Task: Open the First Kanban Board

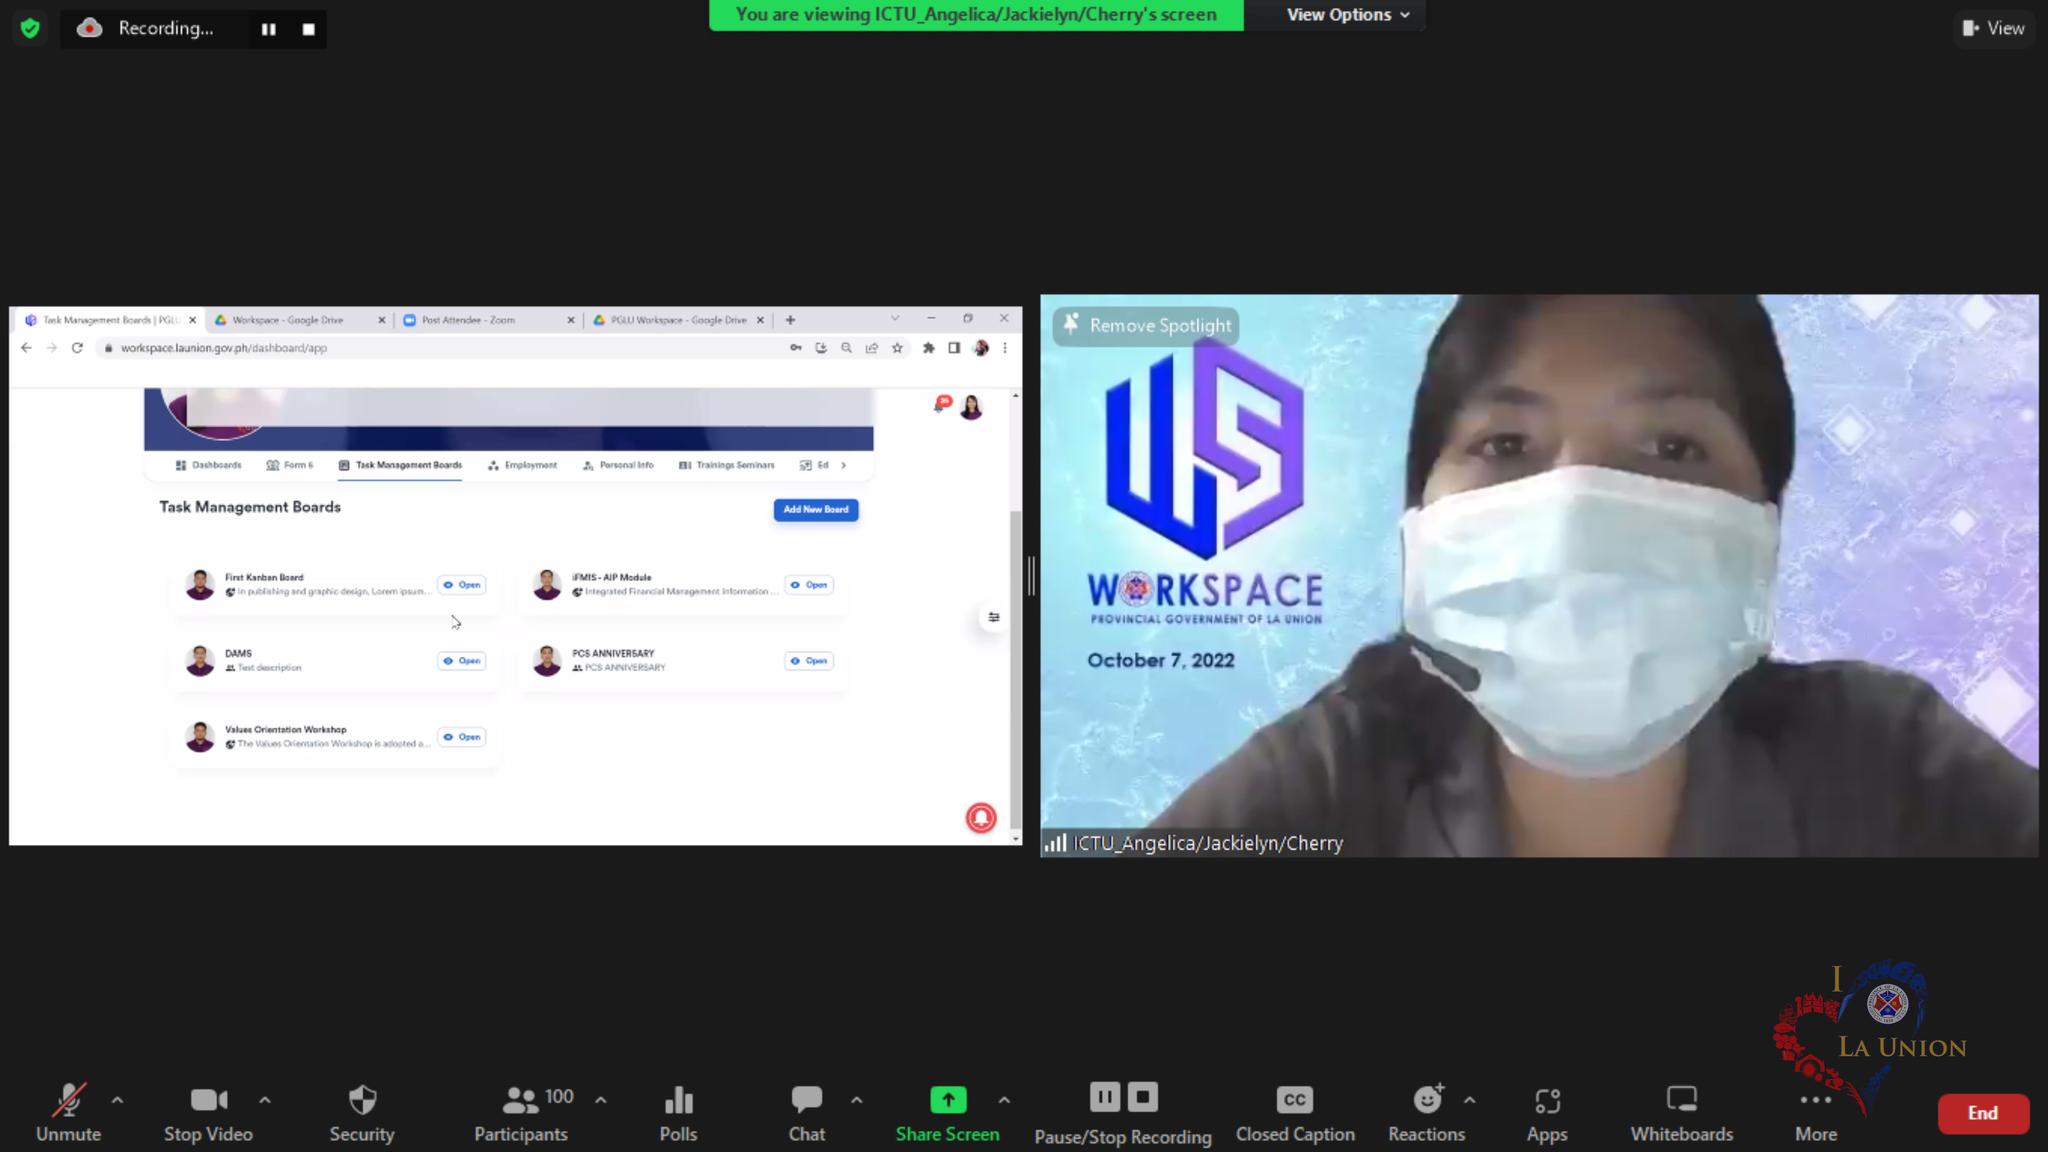Action: click(462, 585)
